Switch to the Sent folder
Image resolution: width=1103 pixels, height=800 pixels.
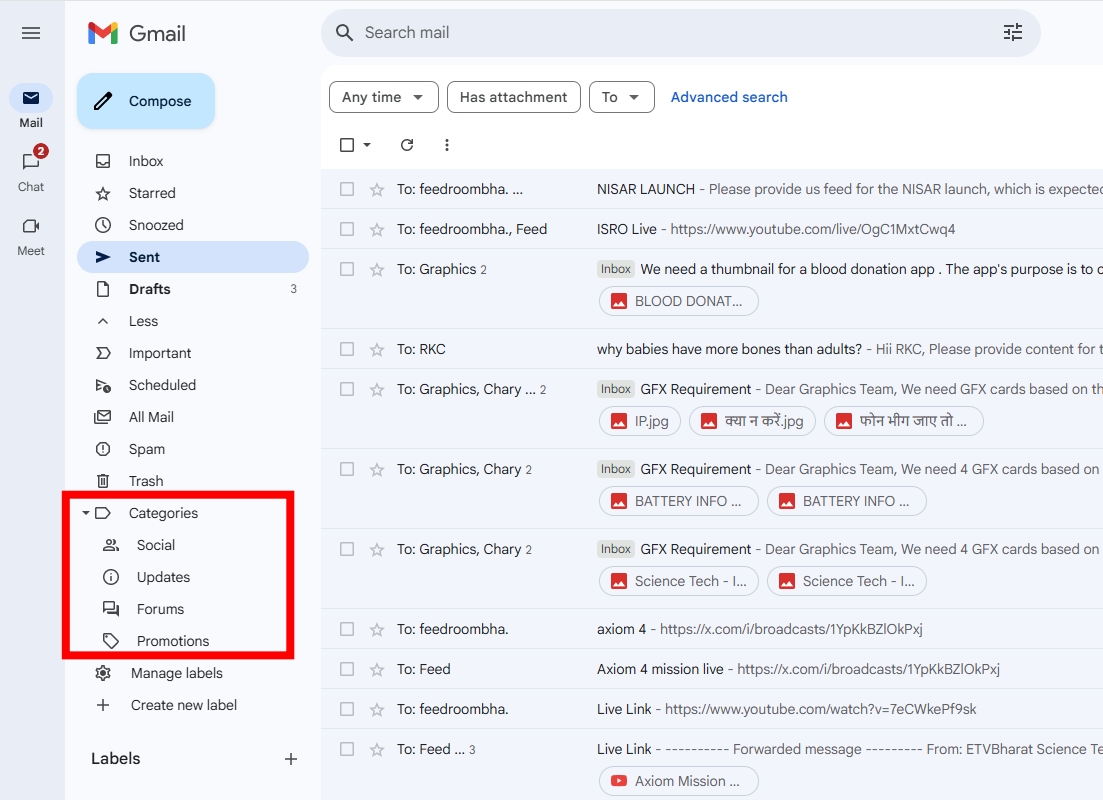pyautogui.click(x=143, y=257)
